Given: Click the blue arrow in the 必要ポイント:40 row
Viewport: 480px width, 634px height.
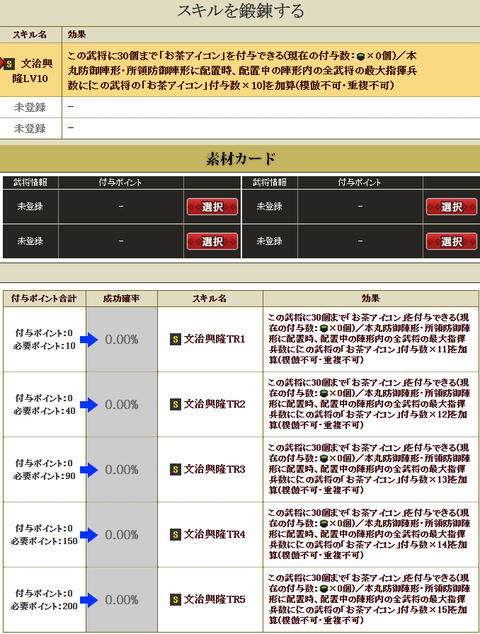Looking at the screenshot, I should coord(89,405).
